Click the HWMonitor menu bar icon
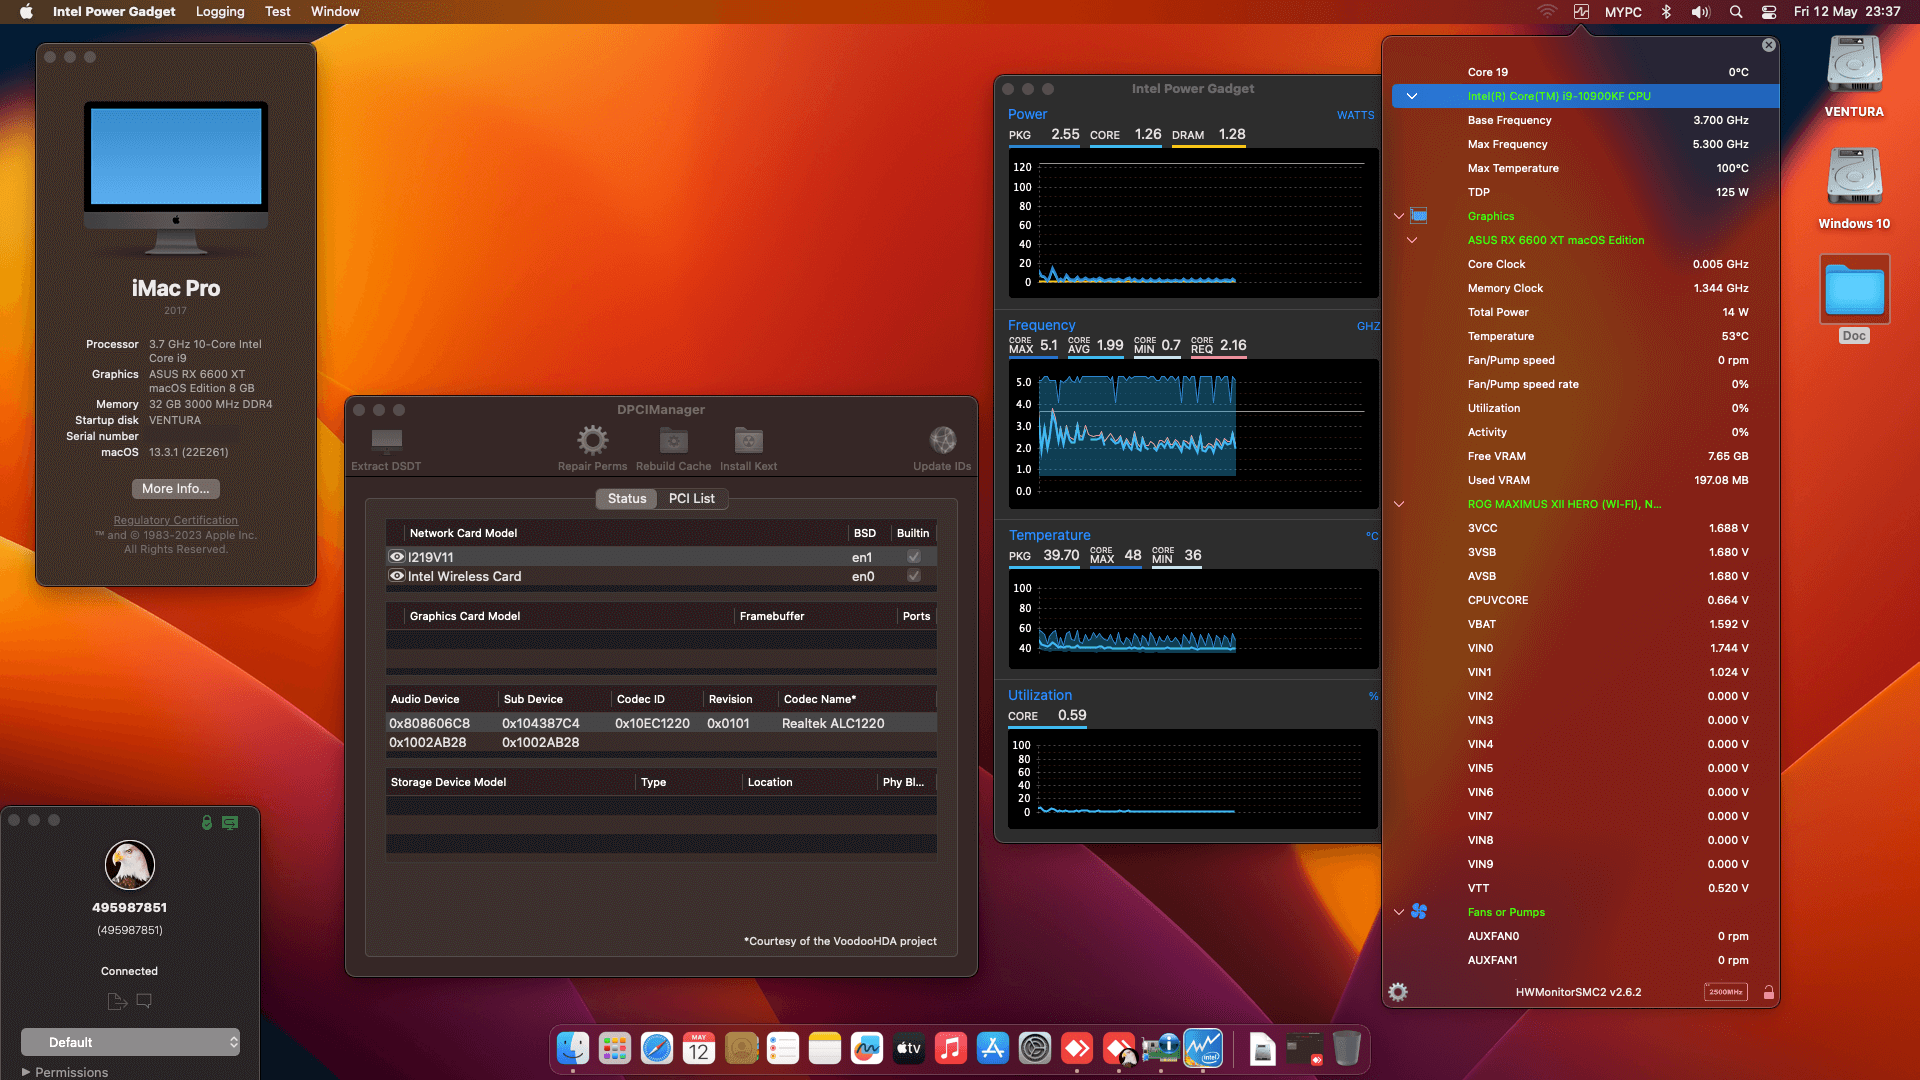 (1581, 12)
